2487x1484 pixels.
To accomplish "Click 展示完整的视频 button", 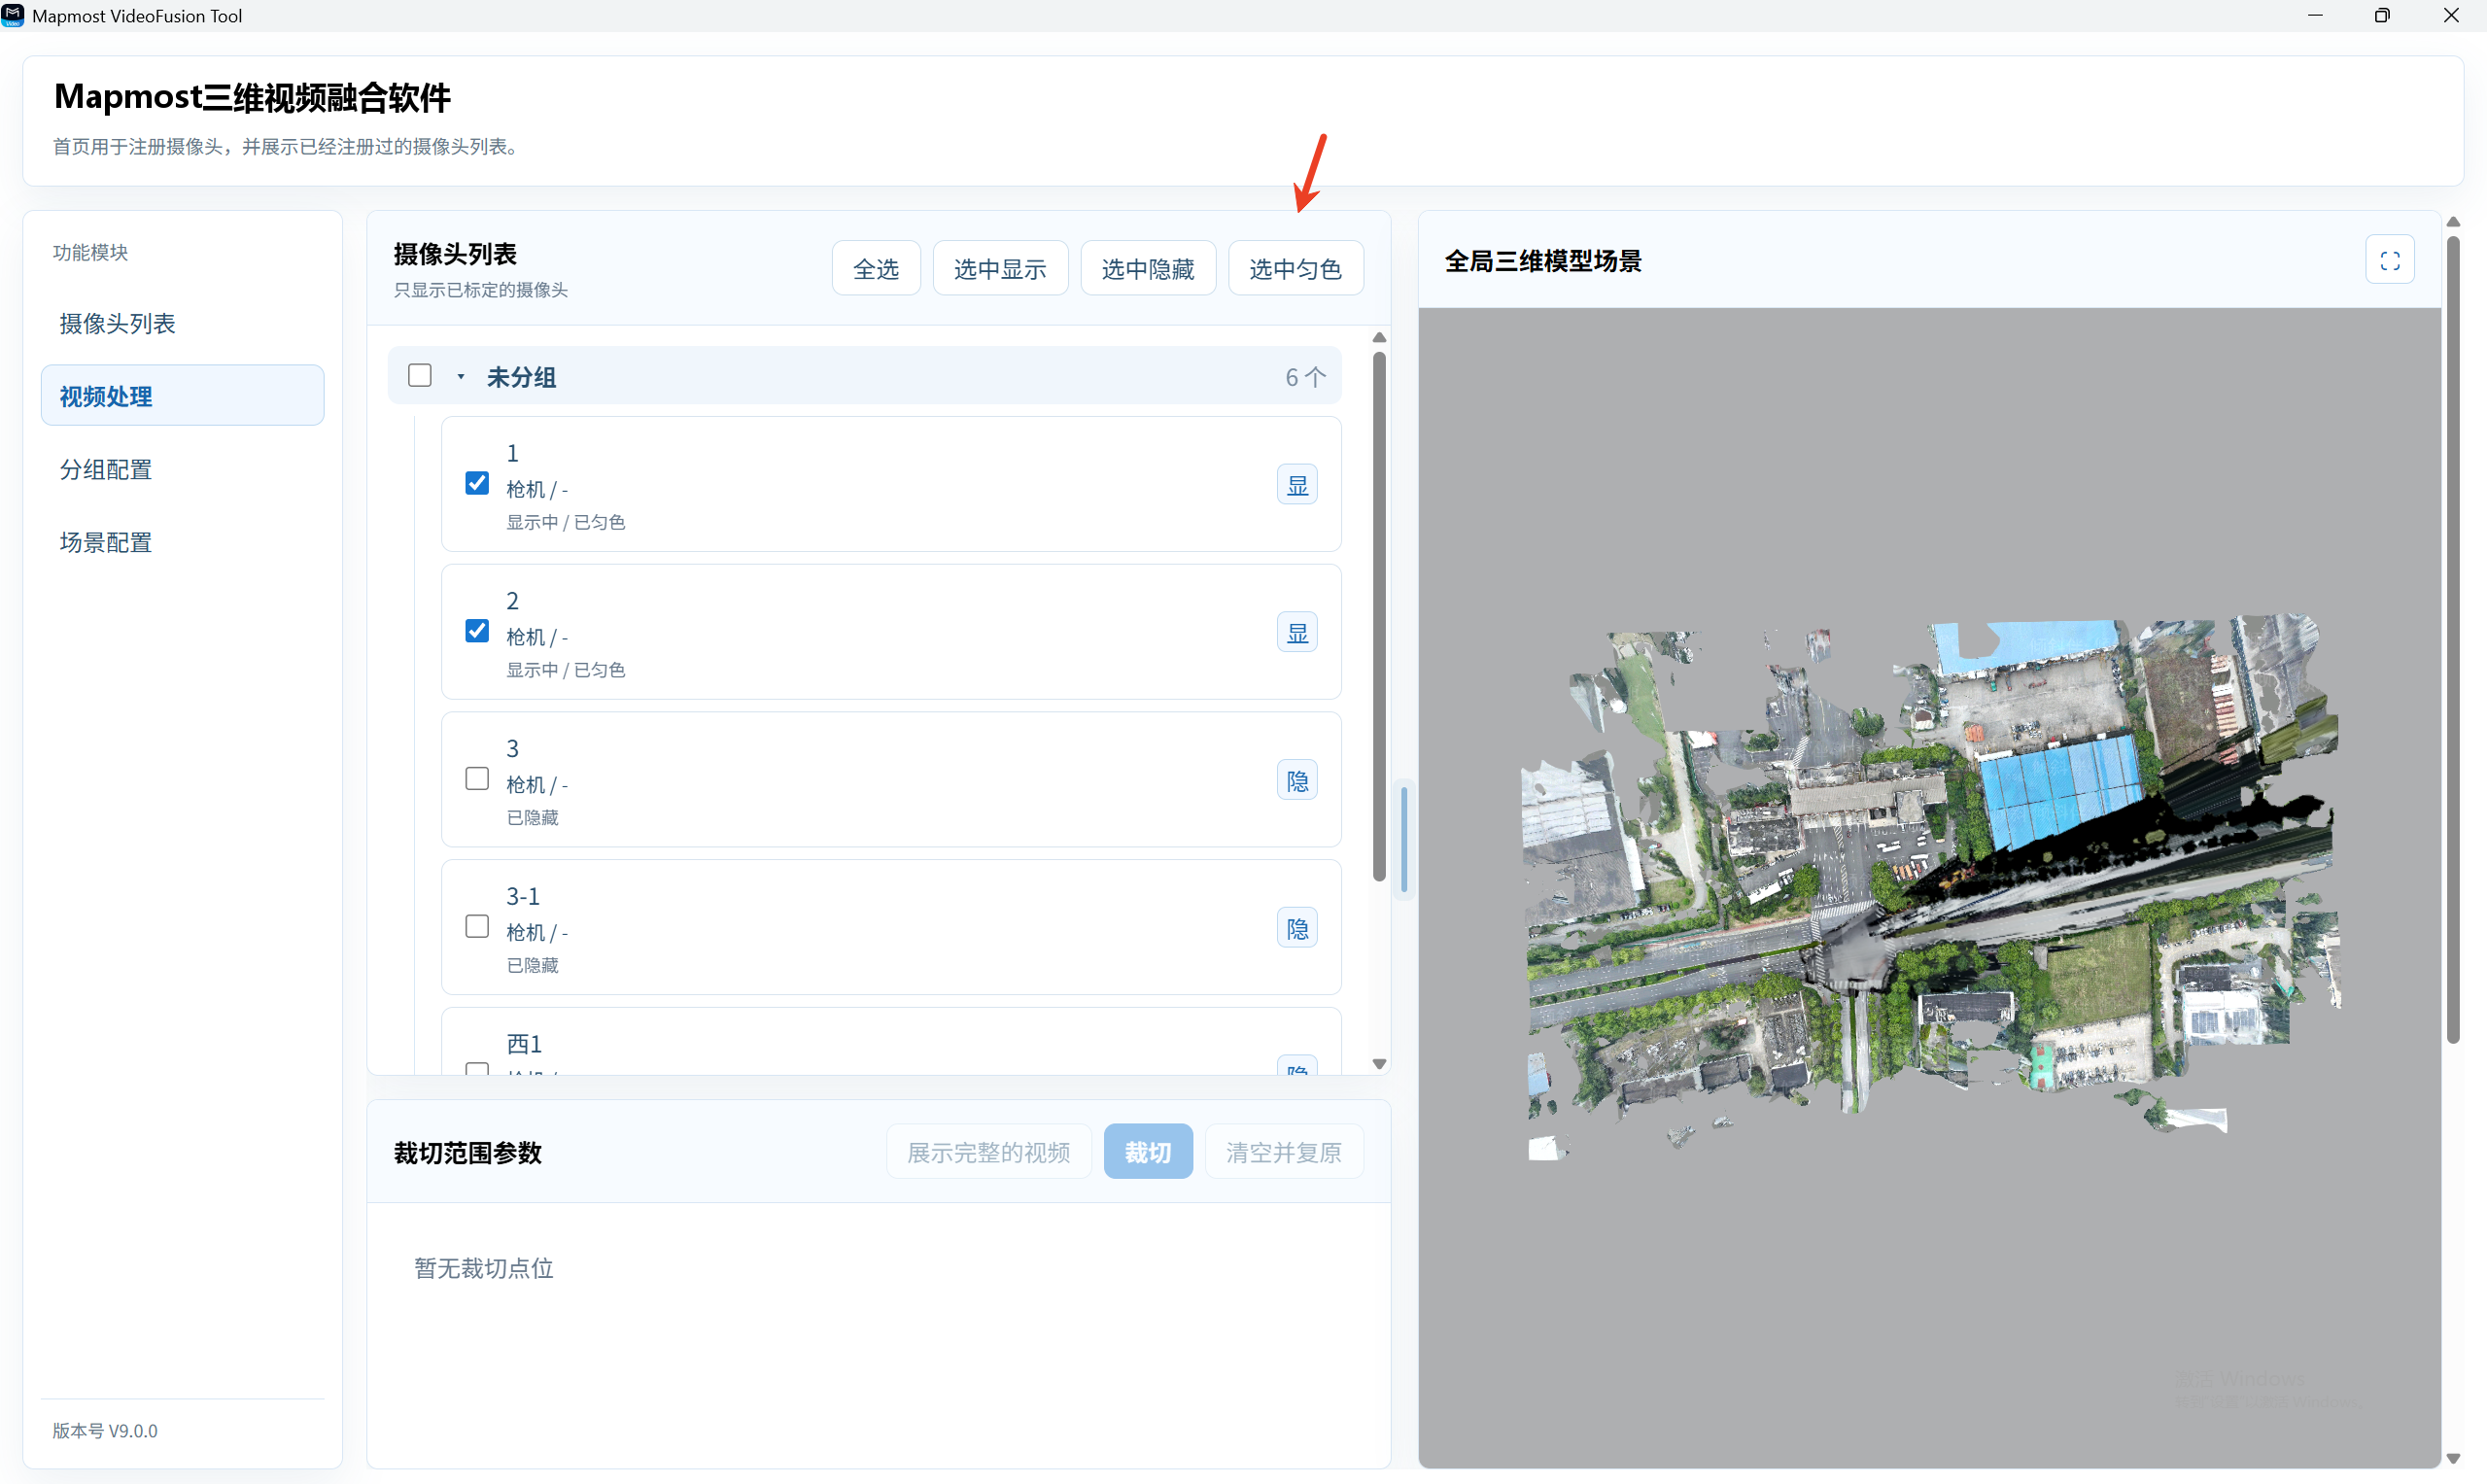I will click(988, 1152).
